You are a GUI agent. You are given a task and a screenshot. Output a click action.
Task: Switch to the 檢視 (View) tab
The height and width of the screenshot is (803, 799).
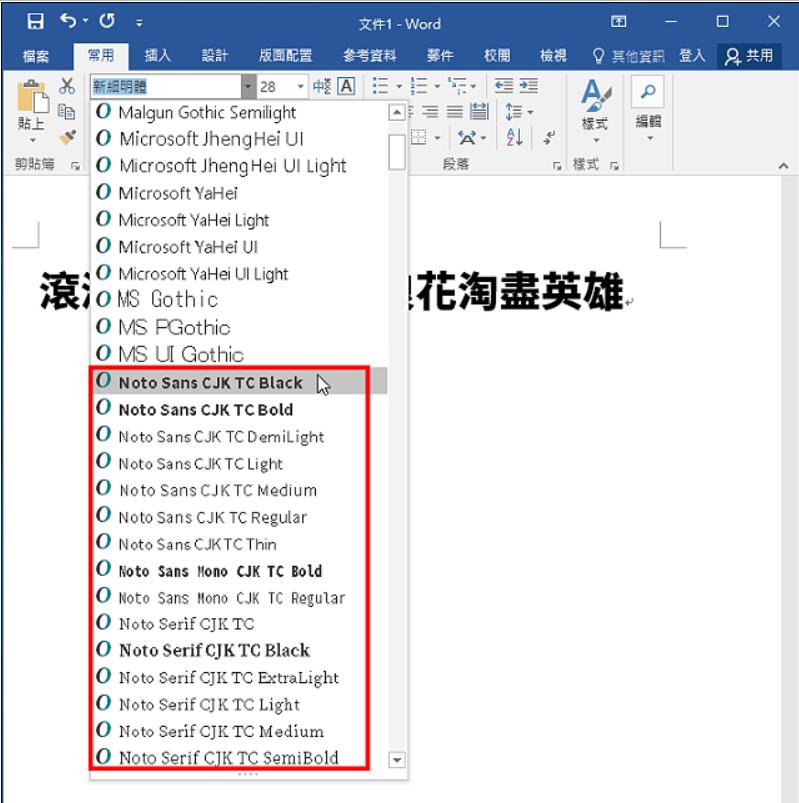[553, 55]
